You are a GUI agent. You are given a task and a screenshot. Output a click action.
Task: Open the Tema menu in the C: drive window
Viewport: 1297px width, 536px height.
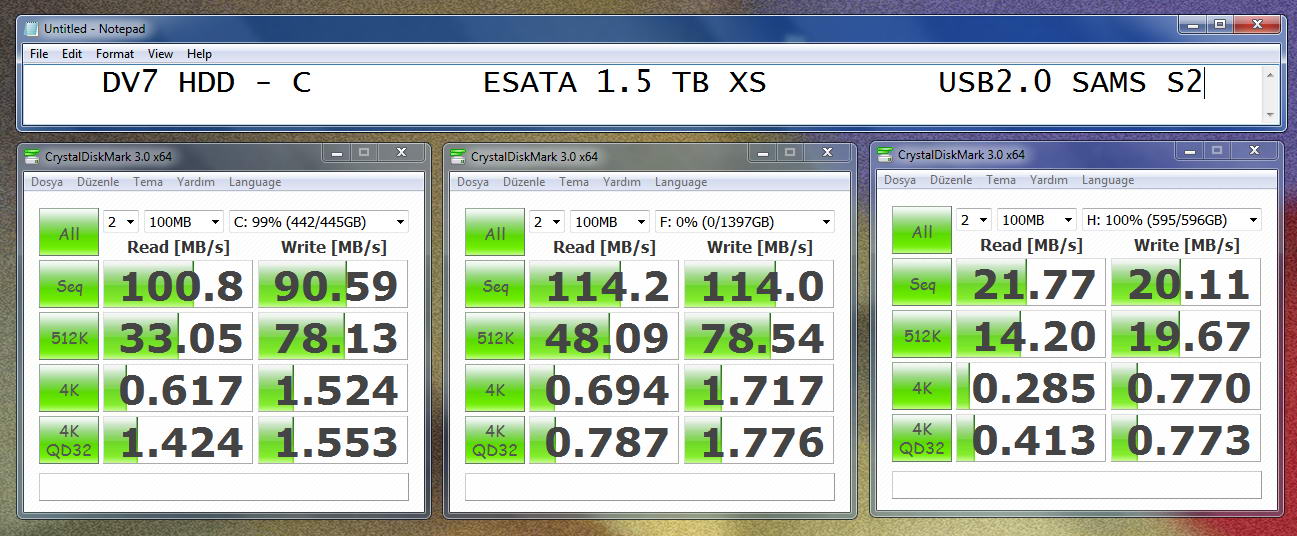148,182
